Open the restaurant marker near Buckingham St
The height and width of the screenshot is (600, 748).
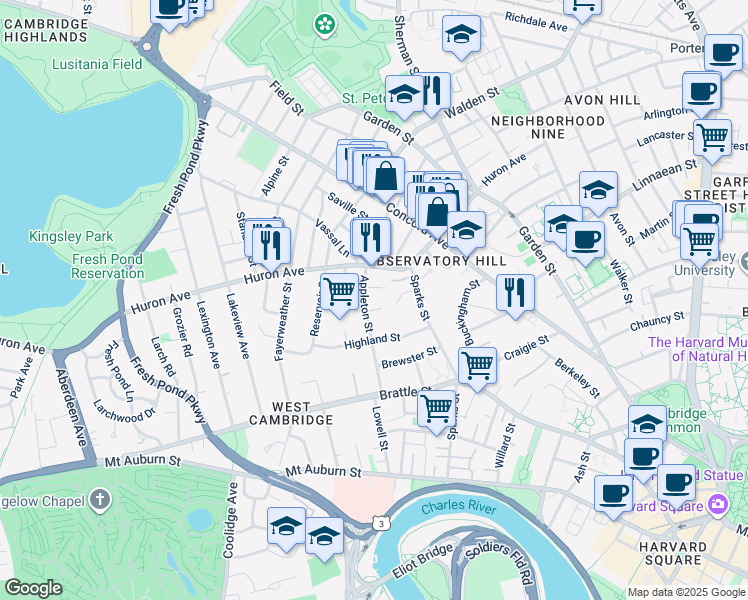pyautogui.click(x=515, y=293)
